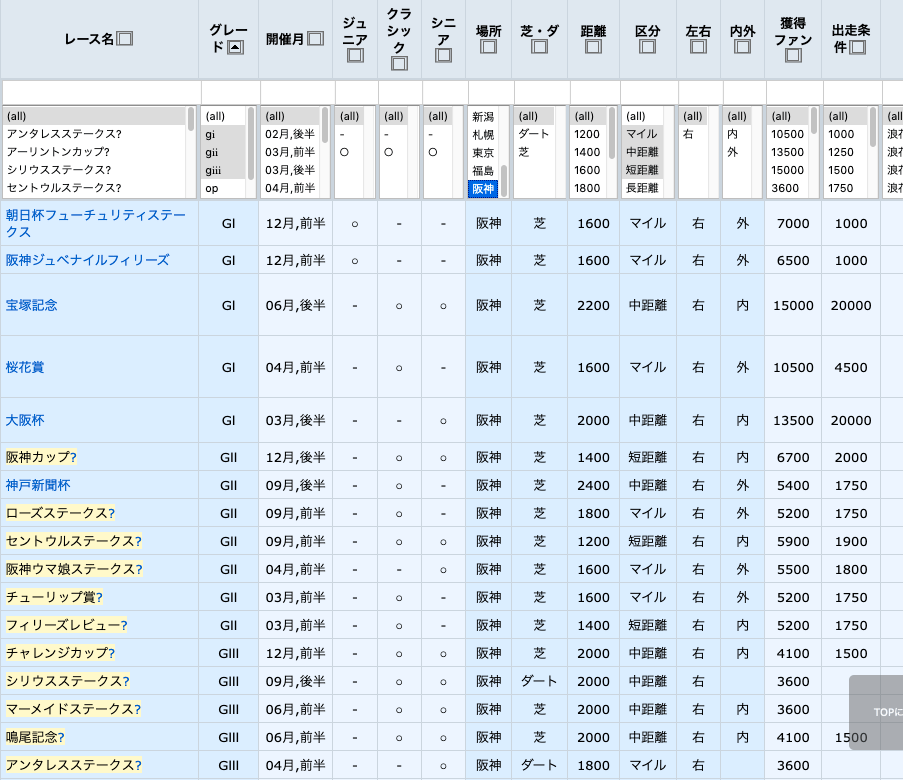Click the ascending sort icon beside グレード
This screenshot has height=780, width=903.
point(234,47)
